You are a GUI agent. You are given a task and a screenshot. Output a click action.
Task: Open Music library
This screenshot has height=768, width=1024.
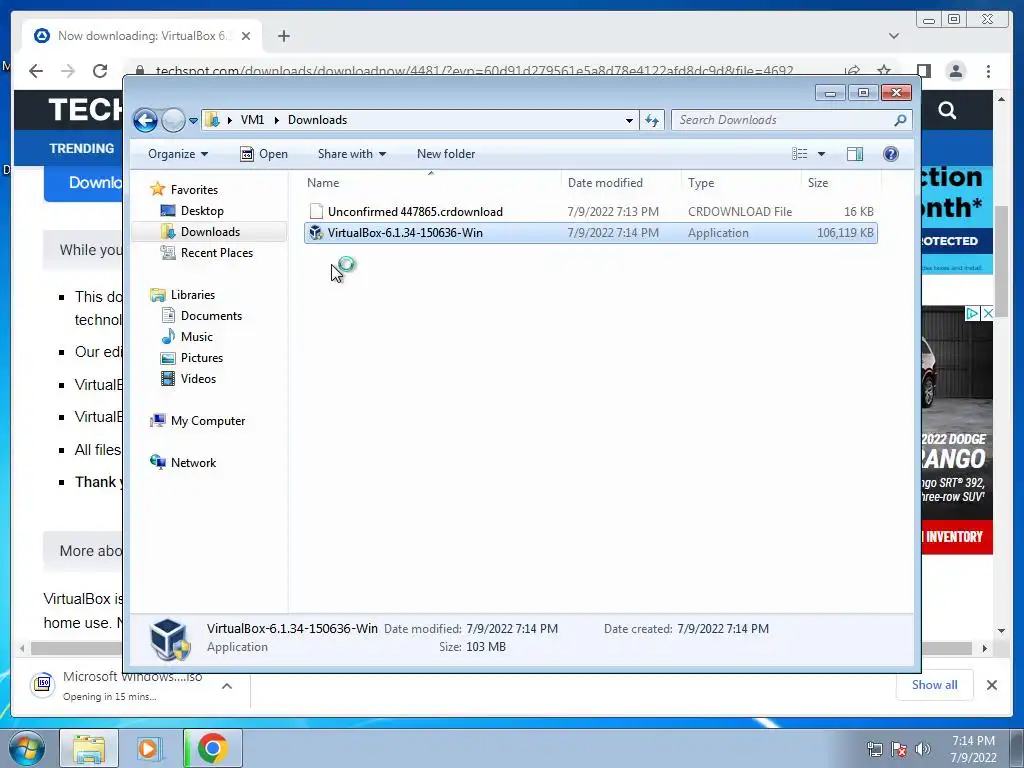tap(197, 337)
